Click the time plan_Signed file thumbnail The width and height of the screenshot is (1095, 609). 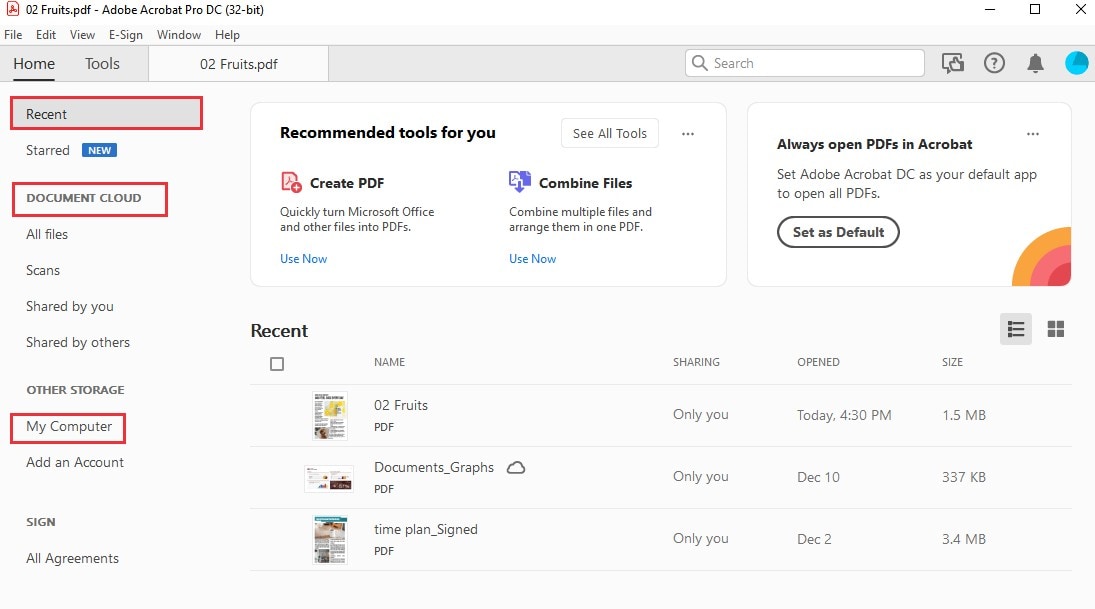(330, 539)
